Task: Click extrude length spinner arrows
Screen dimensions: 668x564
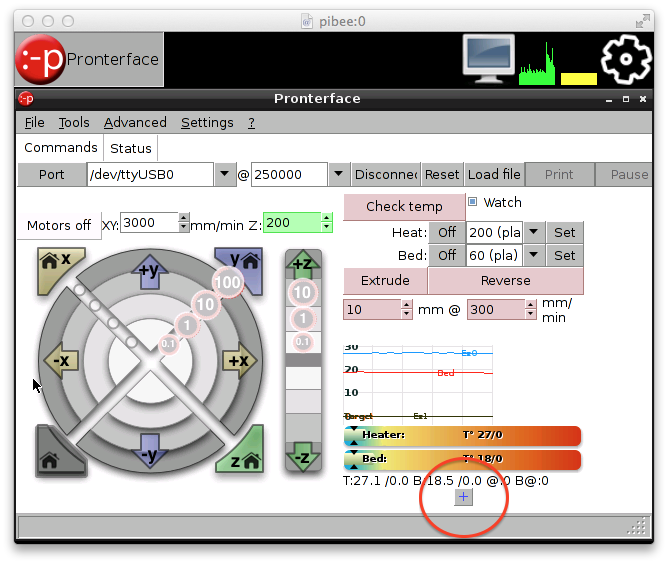Action: pos(406,309)
